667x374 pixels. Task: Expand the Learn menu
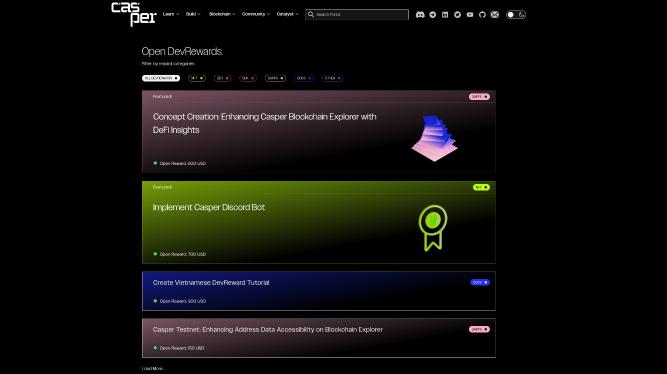tap(170, 14)
